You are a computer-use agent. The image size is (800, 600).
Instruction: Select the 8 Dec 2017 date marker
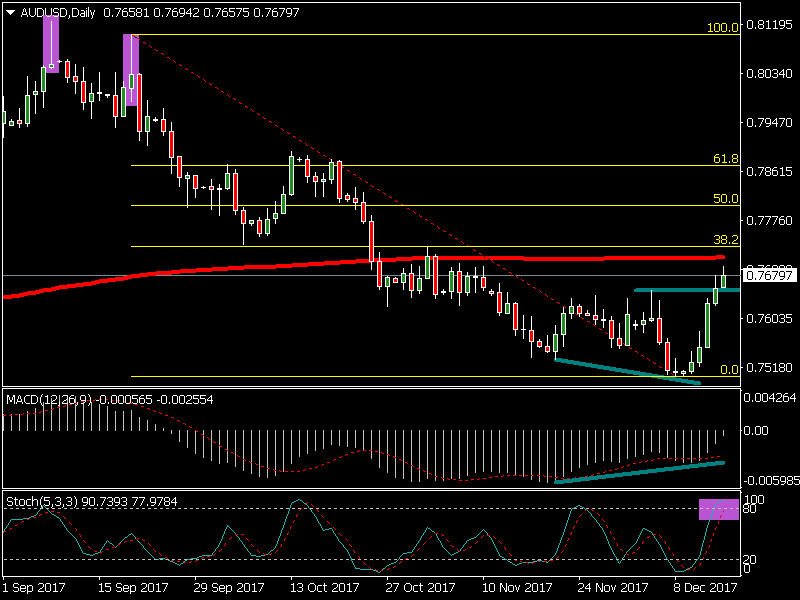coord(703,589)
